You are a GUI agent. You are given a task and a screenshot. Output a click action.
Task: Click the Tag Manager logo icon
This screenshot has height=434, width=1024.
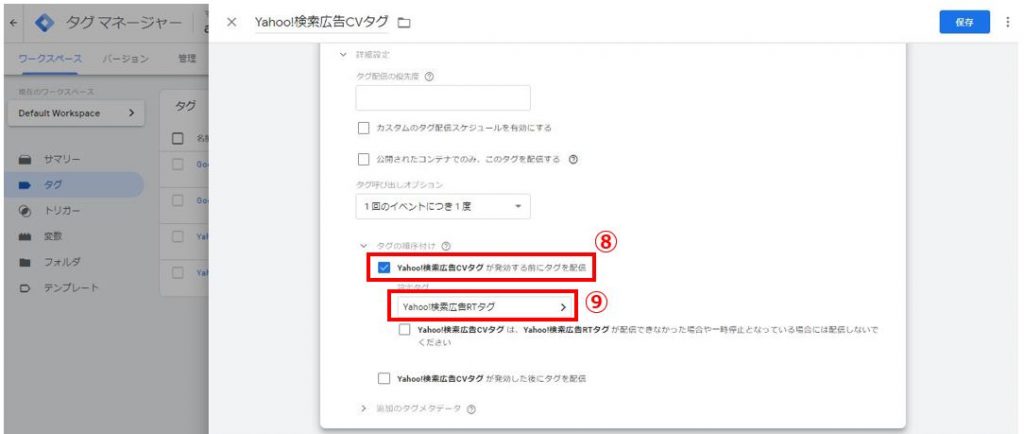coord(44,23)
